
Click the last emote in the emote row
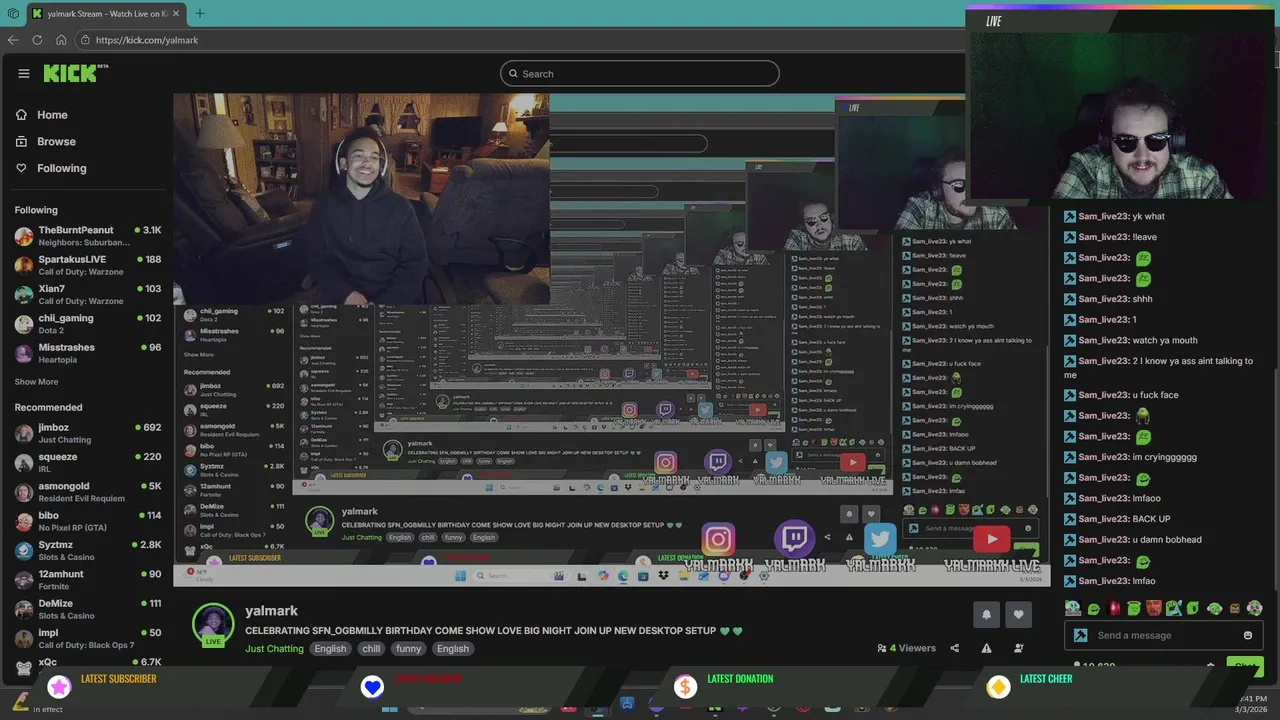click(x=1255, y=608)
